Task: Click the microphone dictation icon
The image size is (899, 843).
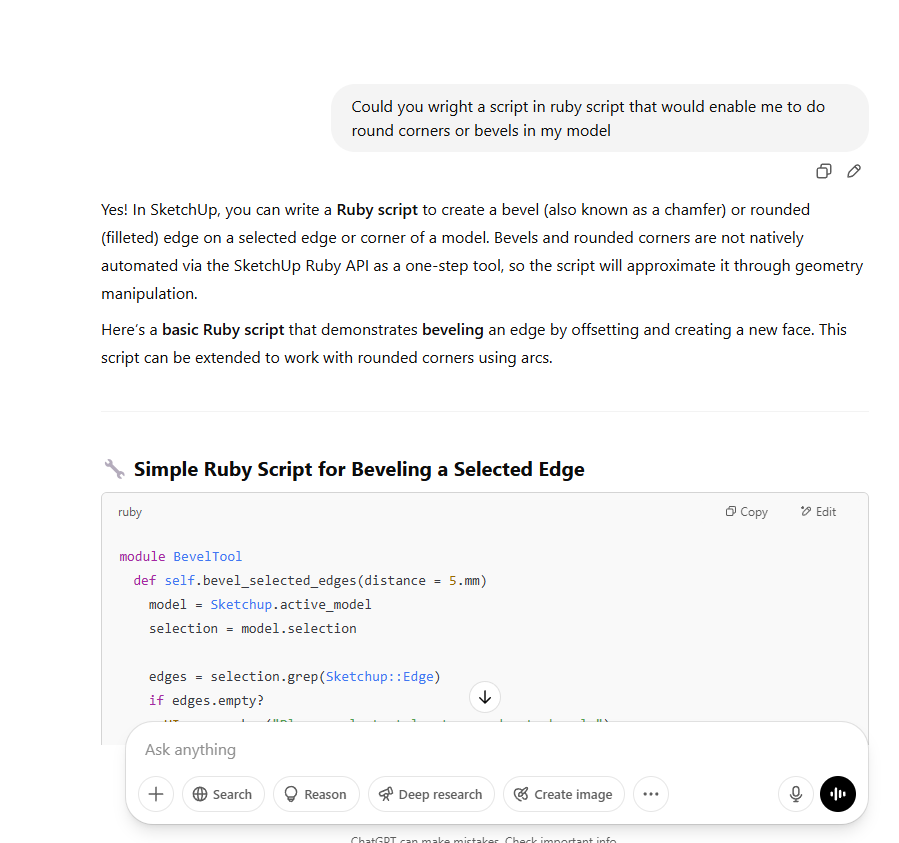Action: 796,794
